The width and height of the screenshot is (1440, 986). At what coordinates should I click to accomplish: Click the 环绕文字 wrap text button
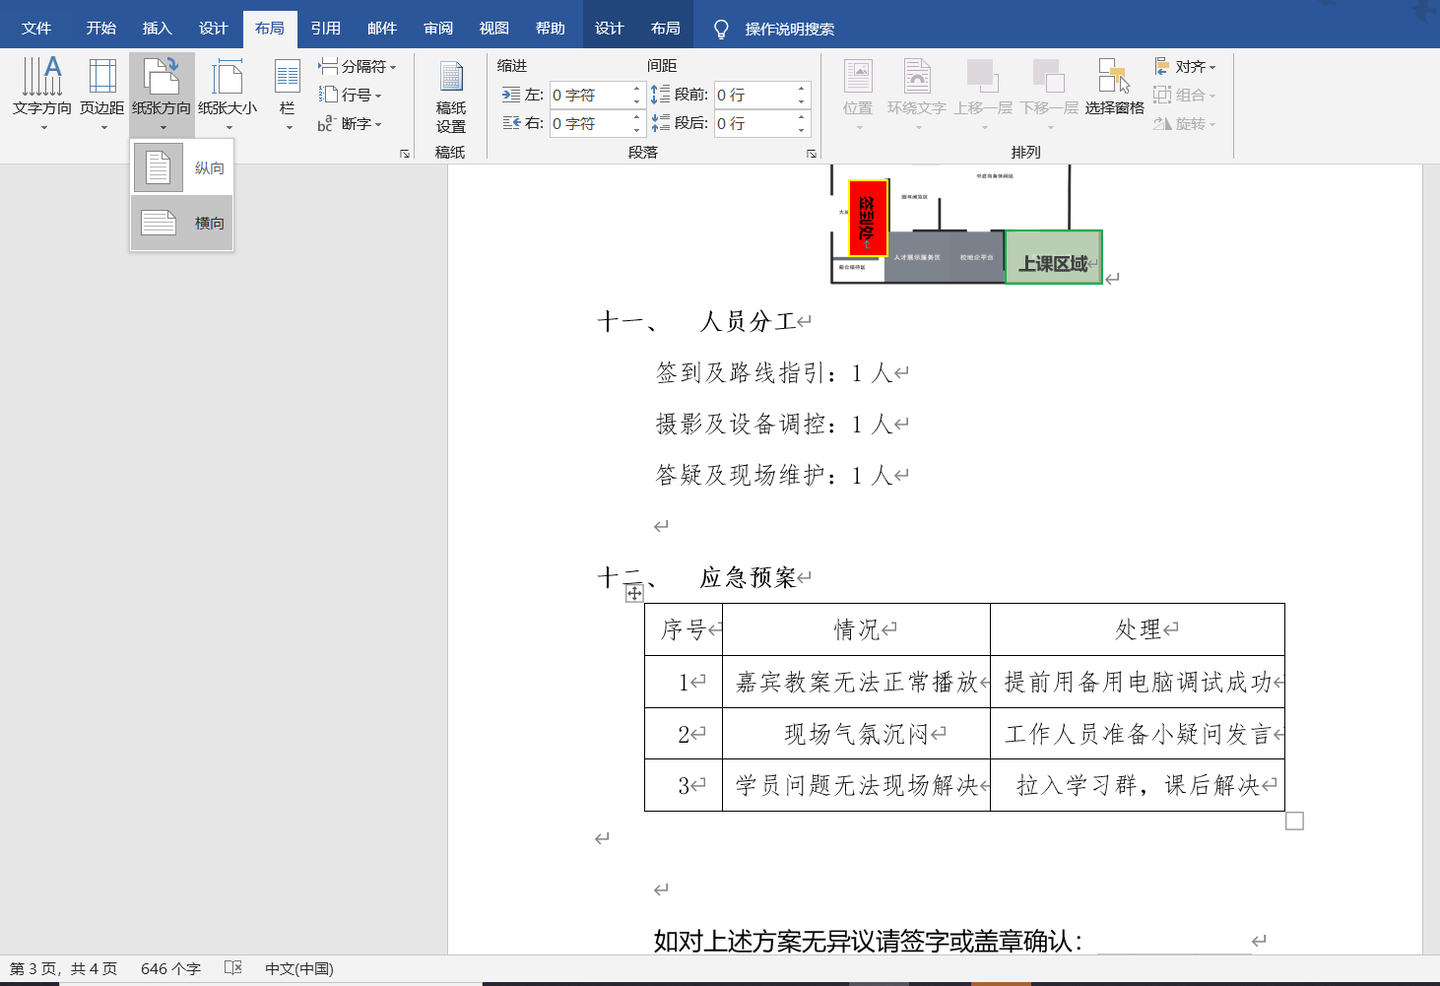[x=917, y=94]
